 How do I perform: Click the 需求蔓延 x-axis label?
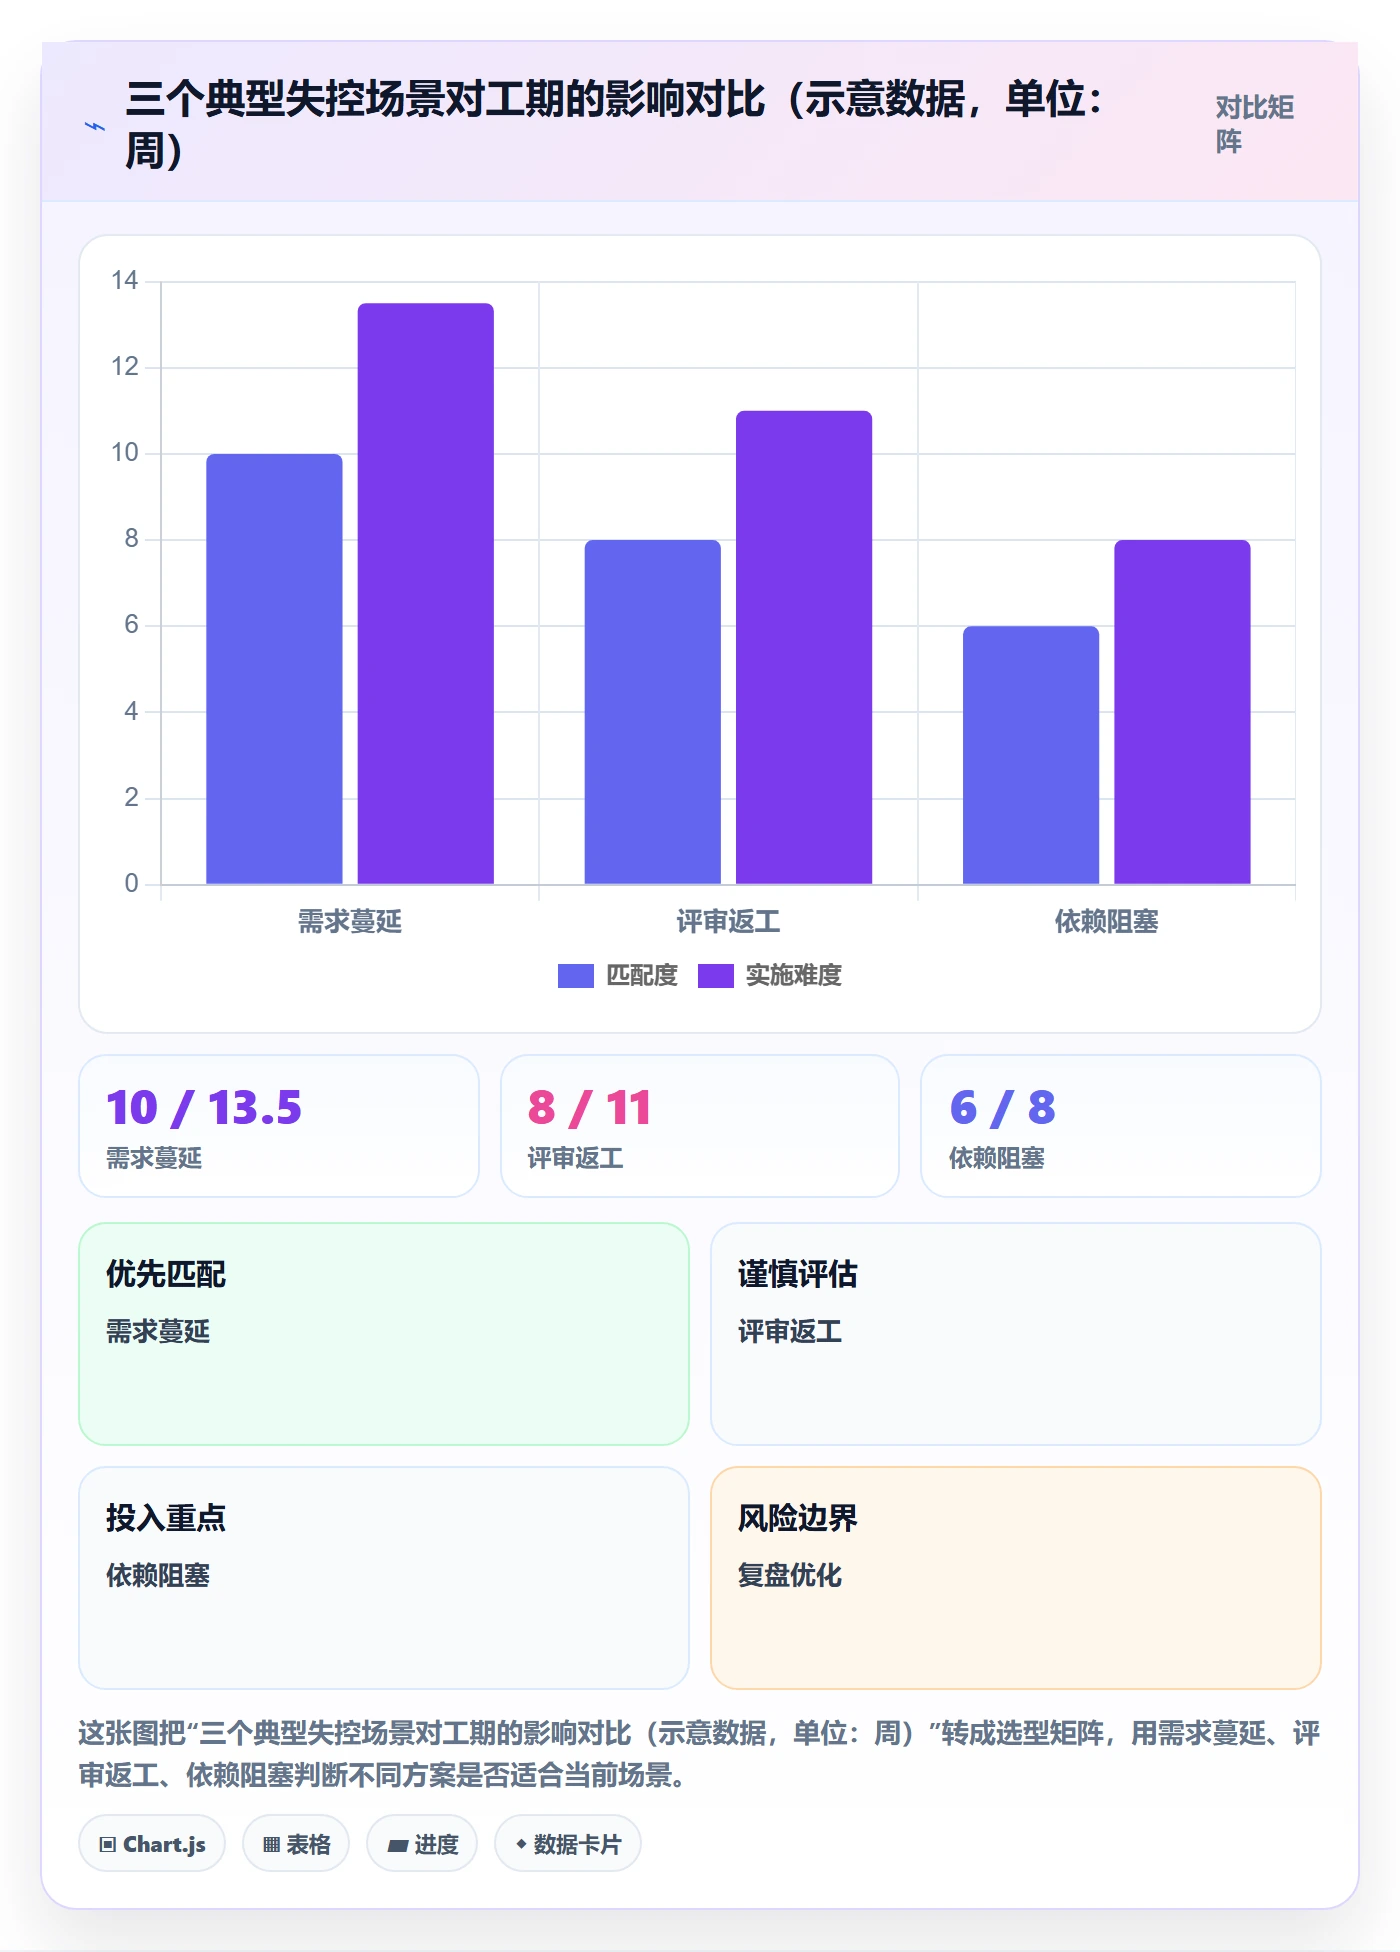[350, 921]
